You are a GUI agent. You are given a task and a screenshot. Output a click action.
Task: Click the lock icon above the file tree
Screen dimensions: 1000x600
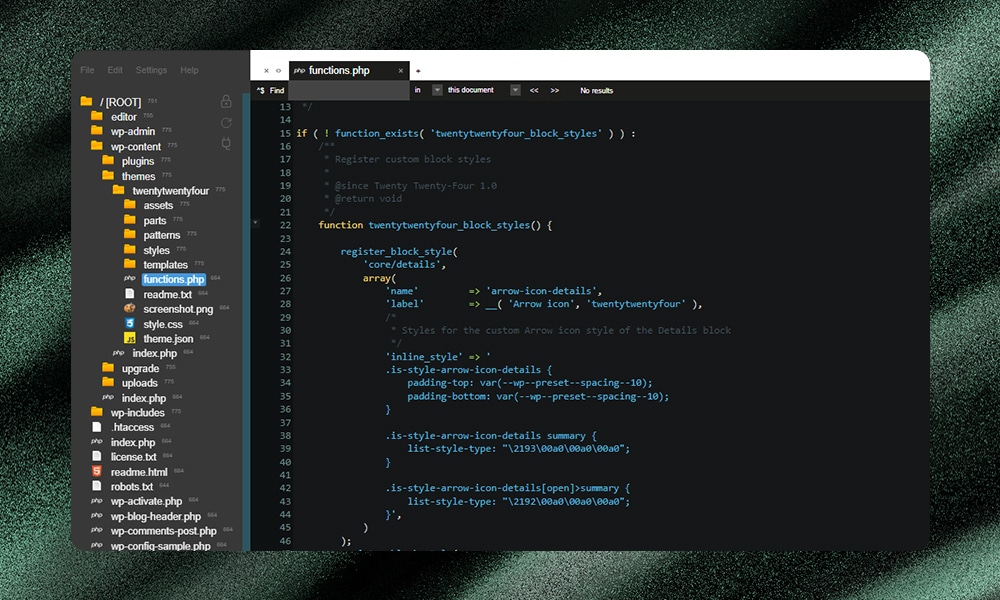(x=226, y=101)
